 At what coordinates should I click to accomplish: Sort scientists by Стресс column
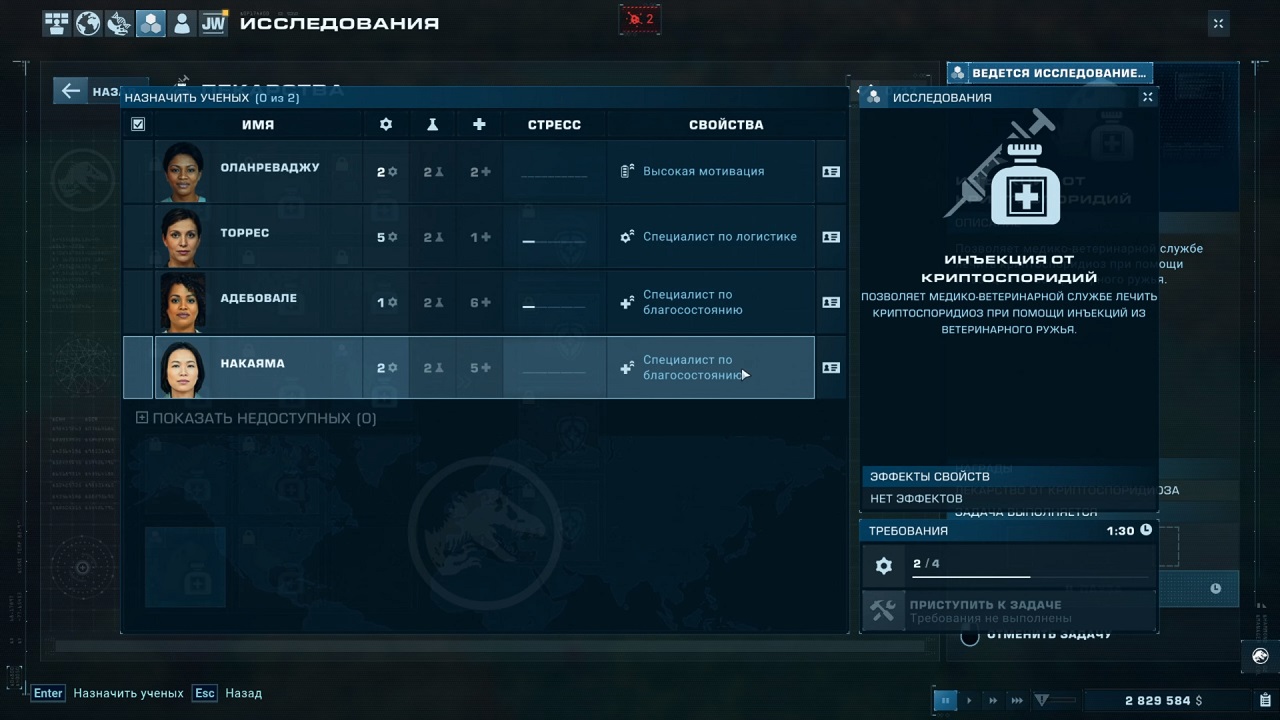(x=554, y=124)
